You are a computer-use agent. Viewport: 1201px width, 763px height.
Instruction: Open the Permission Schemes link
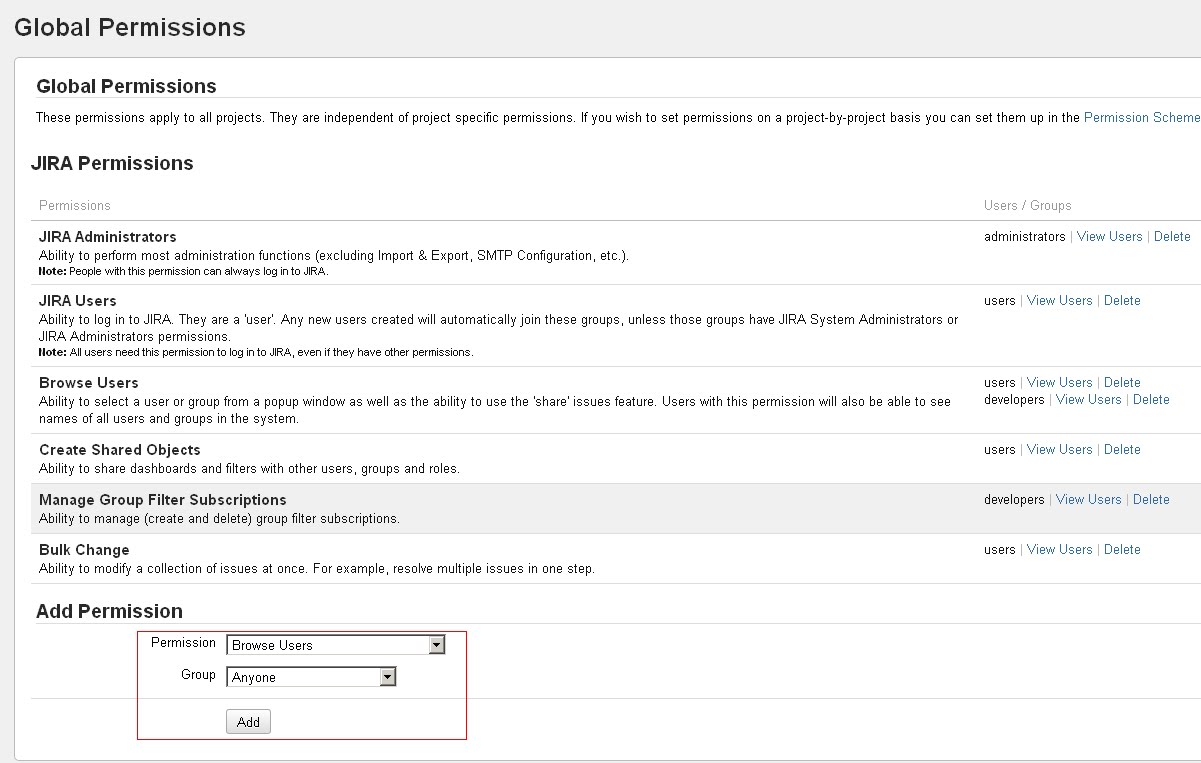pos(1142,117)
